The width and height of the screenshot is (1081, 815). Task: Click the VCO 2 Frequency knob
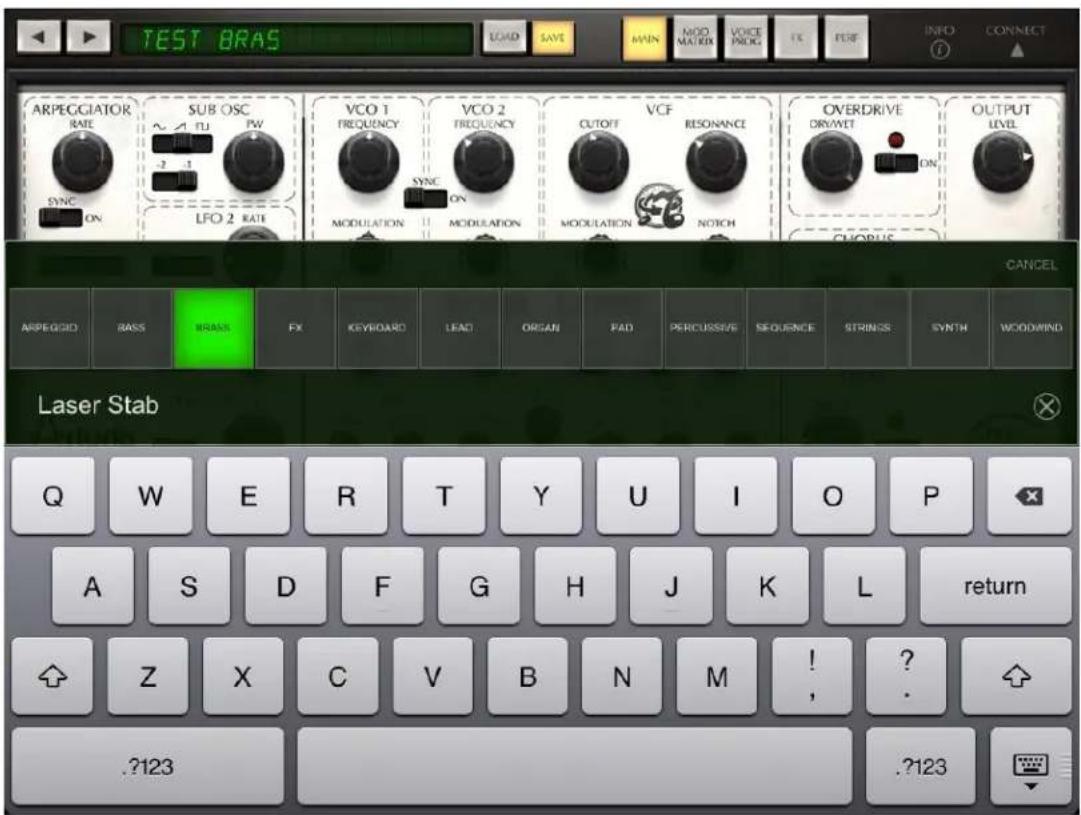(x=484, y=161)
